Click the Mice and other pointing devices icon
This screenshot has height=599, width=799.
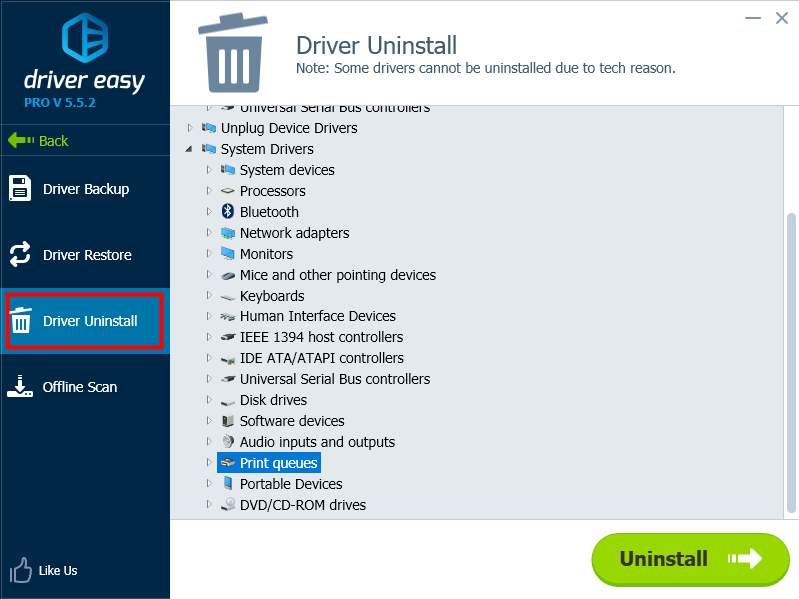coord(228,275)
